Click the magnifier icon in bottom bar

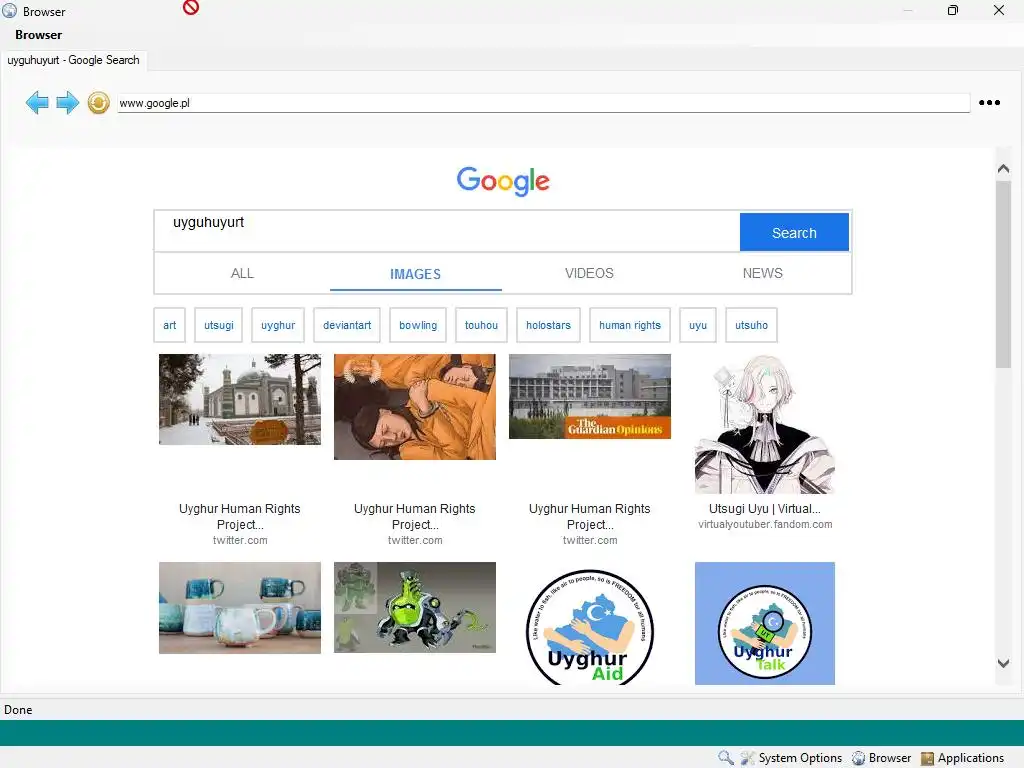click(726, 758)
